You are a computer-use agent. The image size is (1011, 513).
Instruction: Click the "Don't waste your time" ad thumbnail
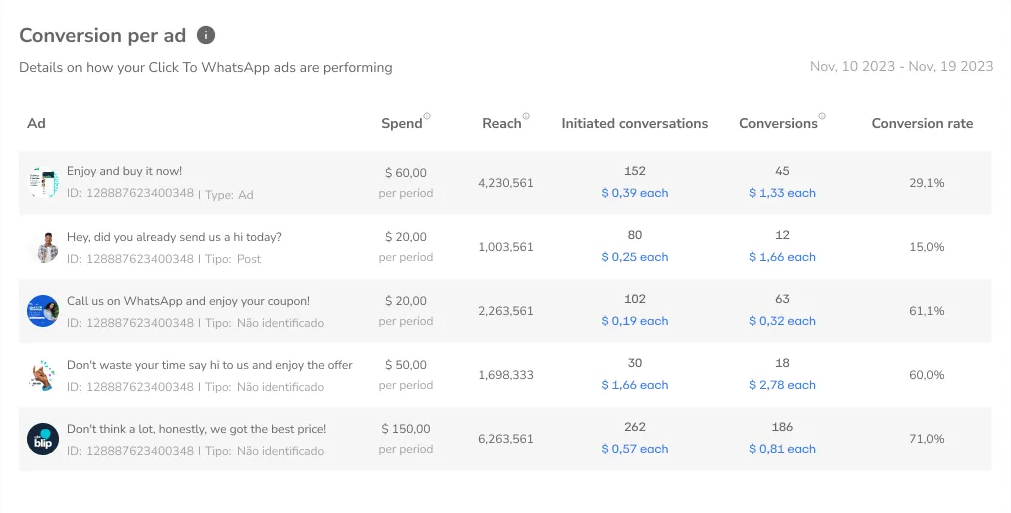click(x=43, y=375)
